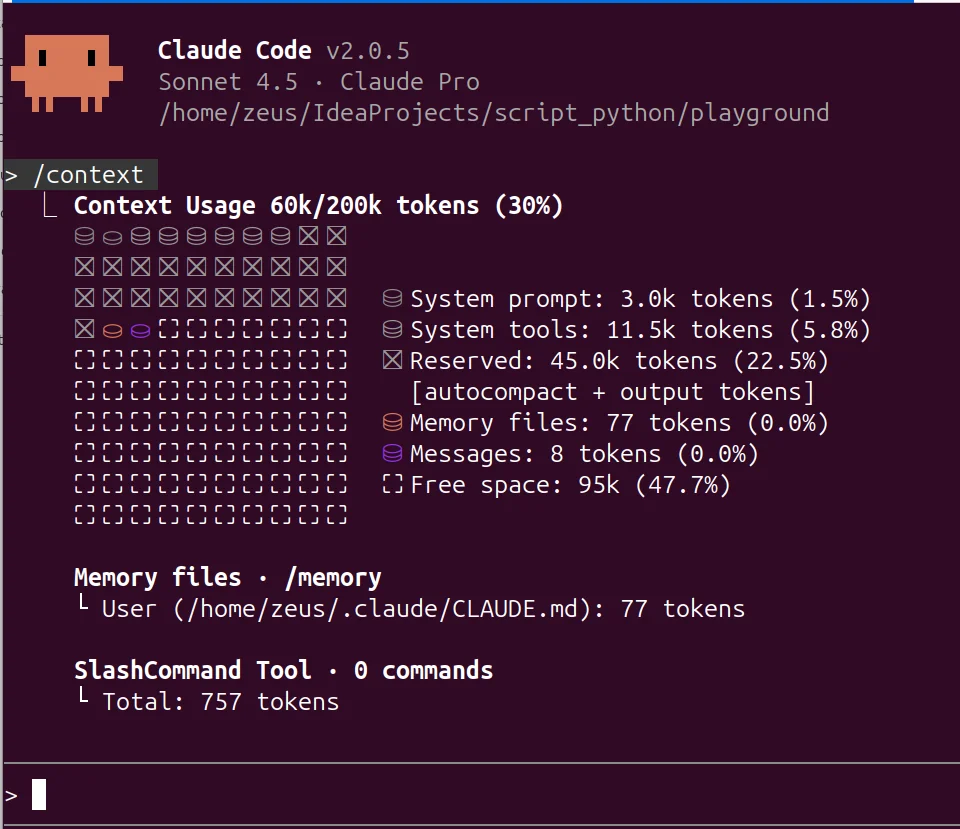Click the 'Sonnet 4.5 · Claude Pro' line
The width and height of the screenshot is (960, 829).
(319, 81)
